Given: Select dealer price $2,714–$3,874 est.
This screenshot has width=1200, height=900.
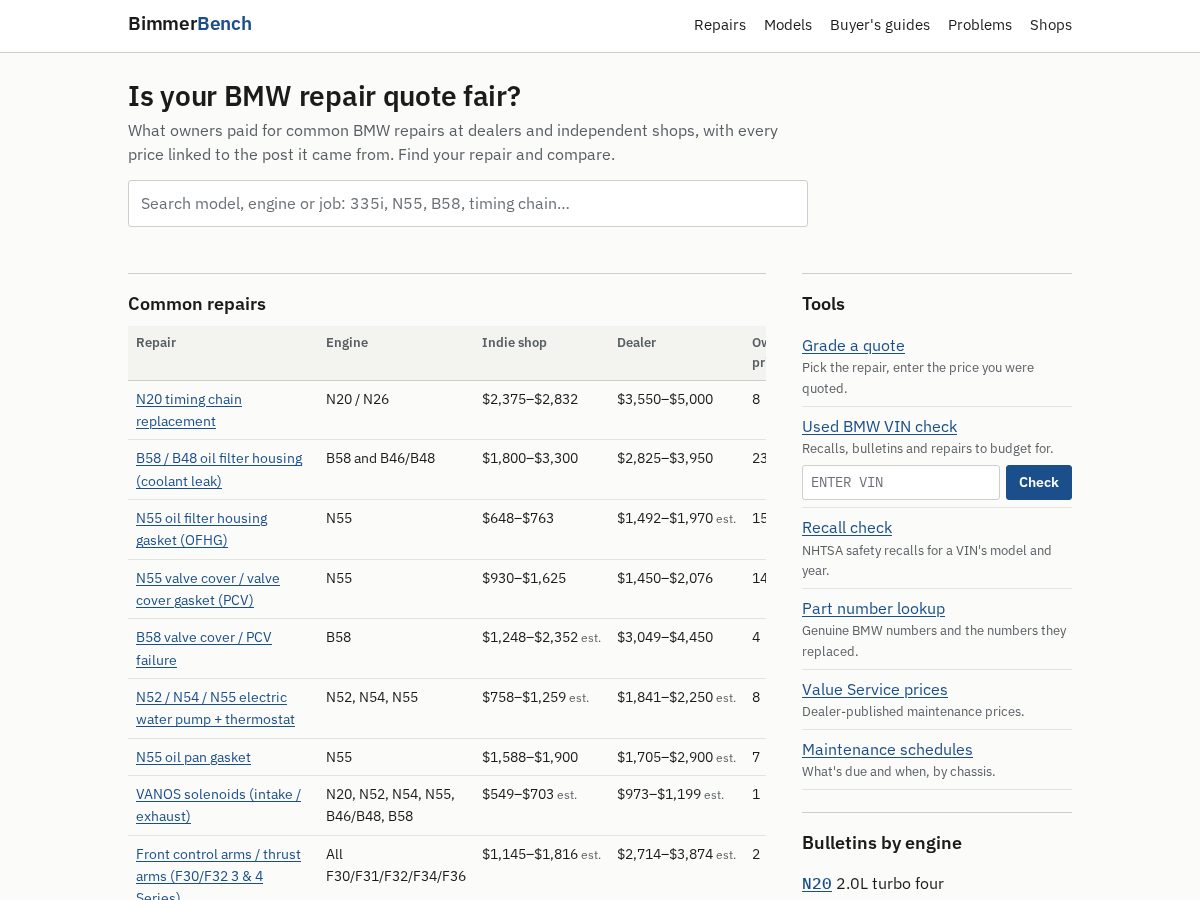Looking at the screenshot, I should pos(676,854).
